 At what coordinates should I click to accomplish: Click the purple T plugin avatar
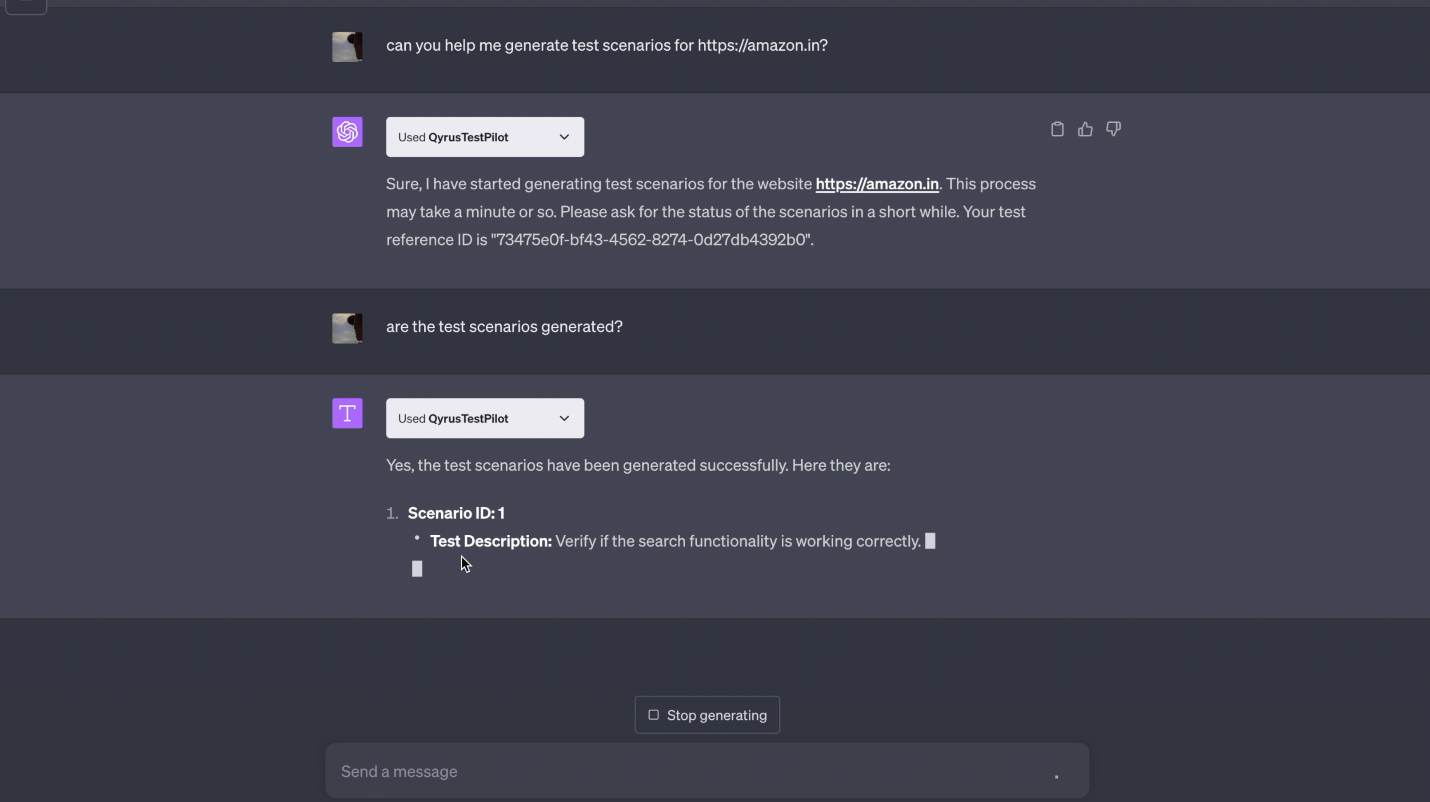(x=347, y=413)
